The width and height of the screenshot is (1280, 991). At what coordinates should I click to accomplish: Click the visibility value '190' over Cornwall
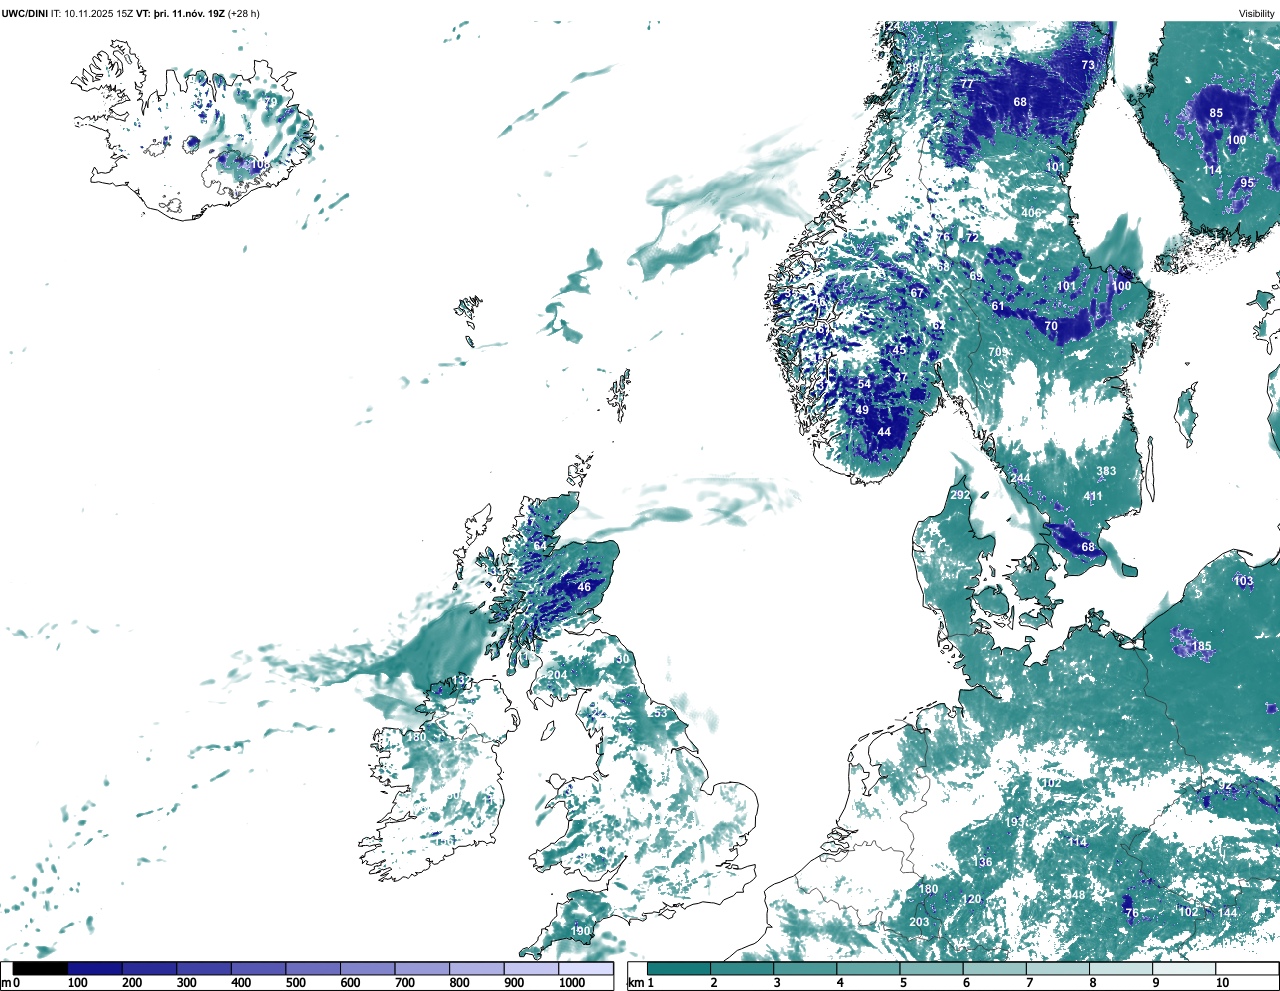pos(580,931)
